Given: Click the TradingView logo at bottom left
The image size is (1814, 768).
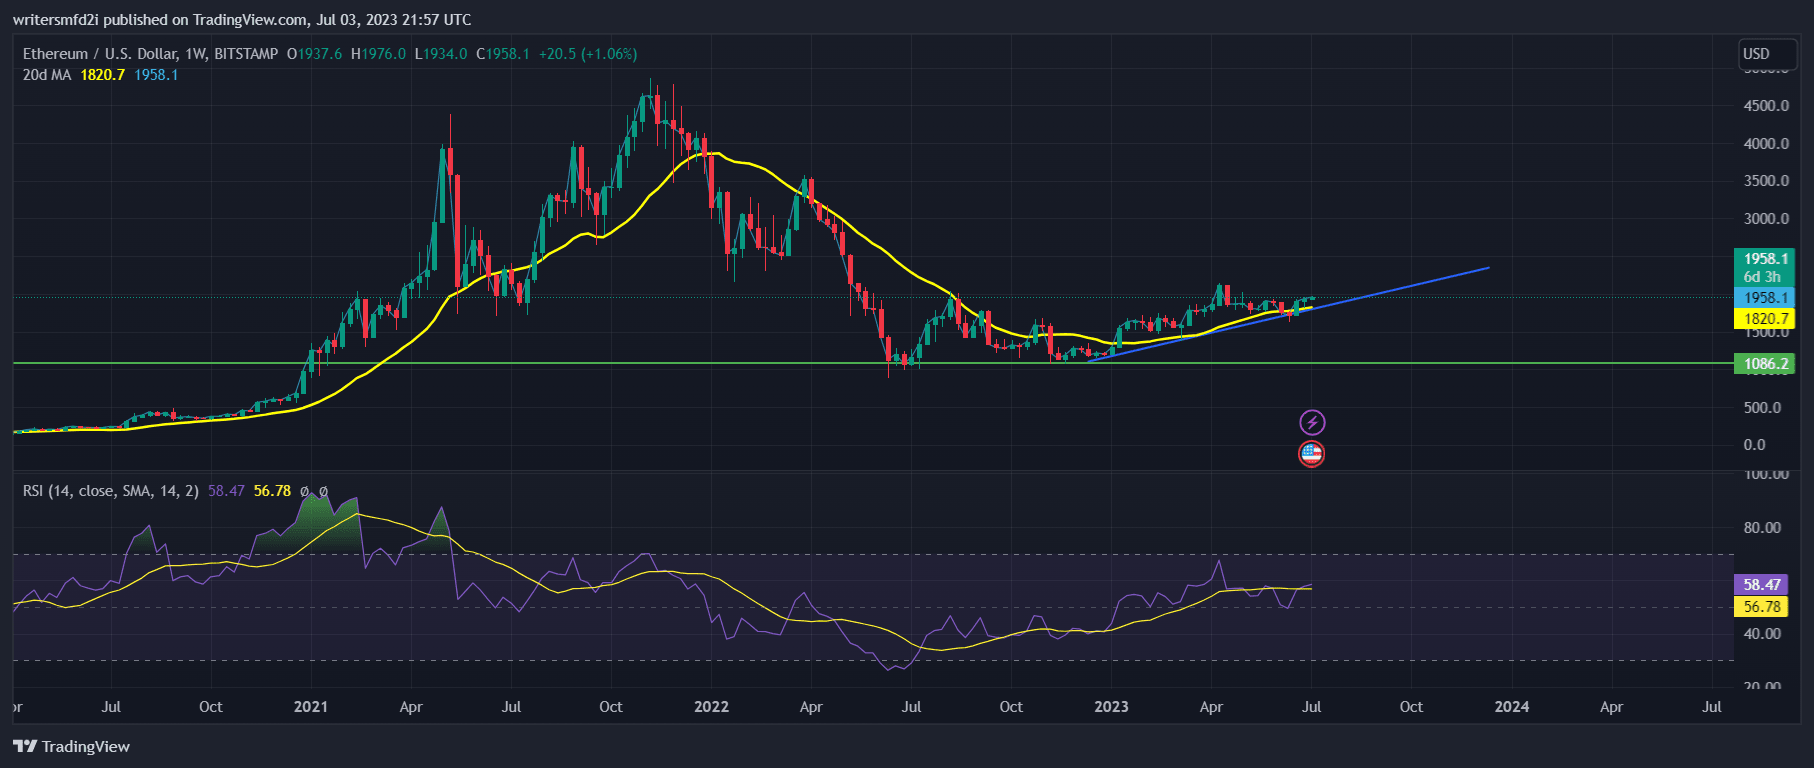Looking at the screenshot, I should click(x=72, y=746).
